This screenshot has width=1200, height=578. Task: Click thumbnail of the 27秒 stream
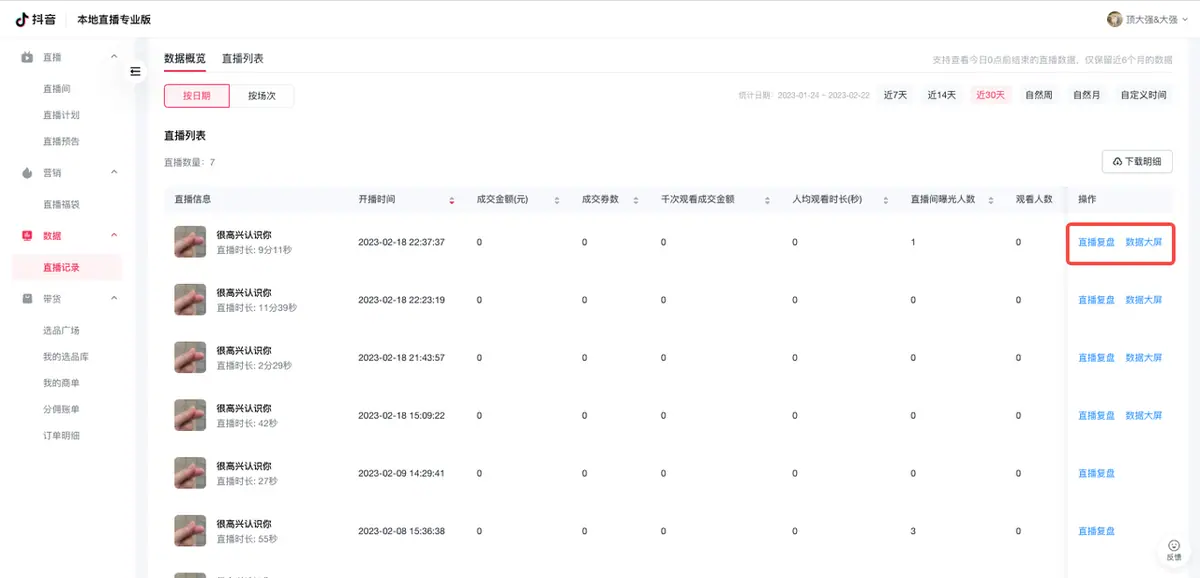point(190,474)
